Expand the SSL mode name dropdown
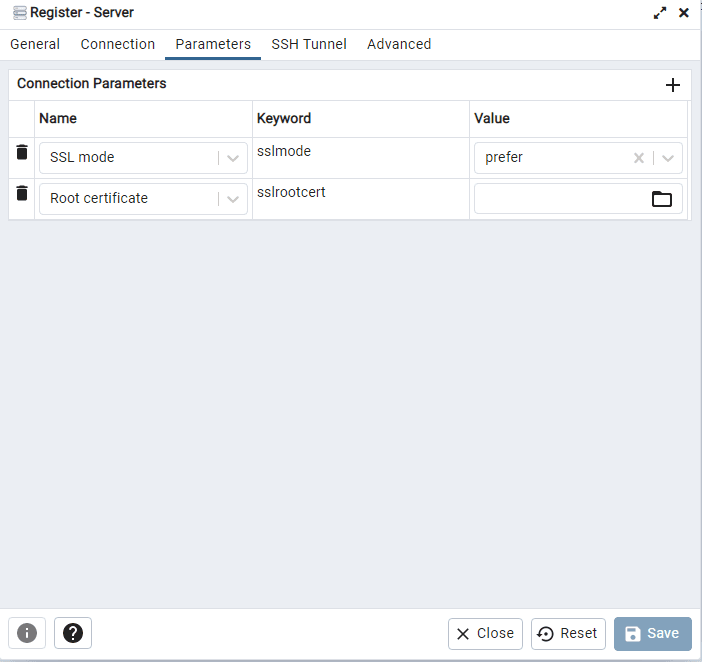The image size is (702, 662). coord(233,157)
